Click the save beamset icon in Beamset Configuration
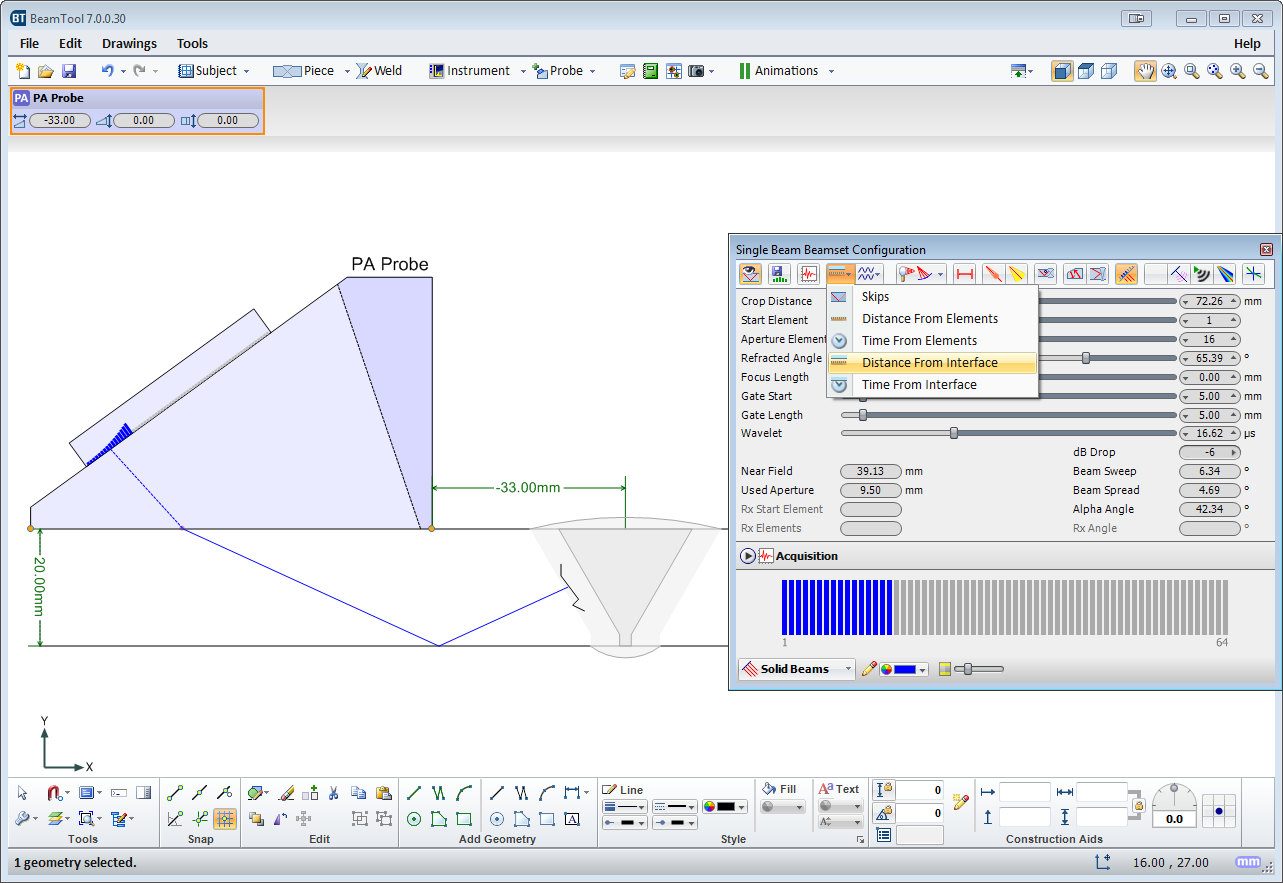Viewport: 1283px width, 883px height. [779, 273]
